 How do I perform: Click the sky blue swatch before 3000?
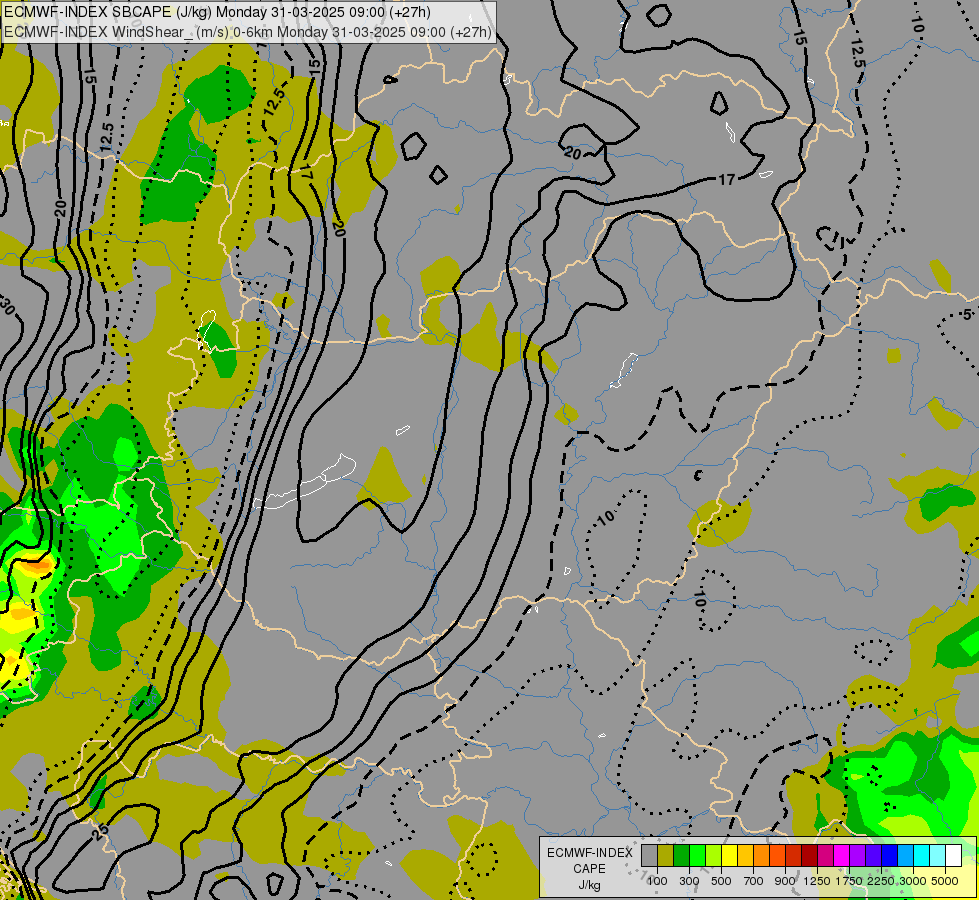coord(906,855)
